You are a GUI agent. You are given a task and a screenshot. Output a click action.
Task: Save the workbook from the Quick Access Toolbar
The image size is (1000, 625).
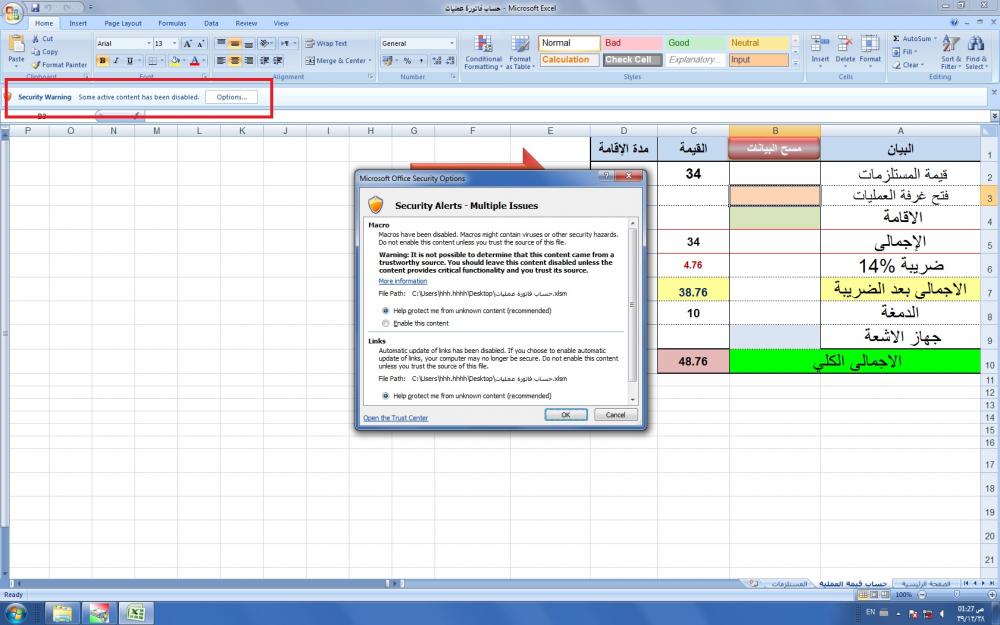34,8
